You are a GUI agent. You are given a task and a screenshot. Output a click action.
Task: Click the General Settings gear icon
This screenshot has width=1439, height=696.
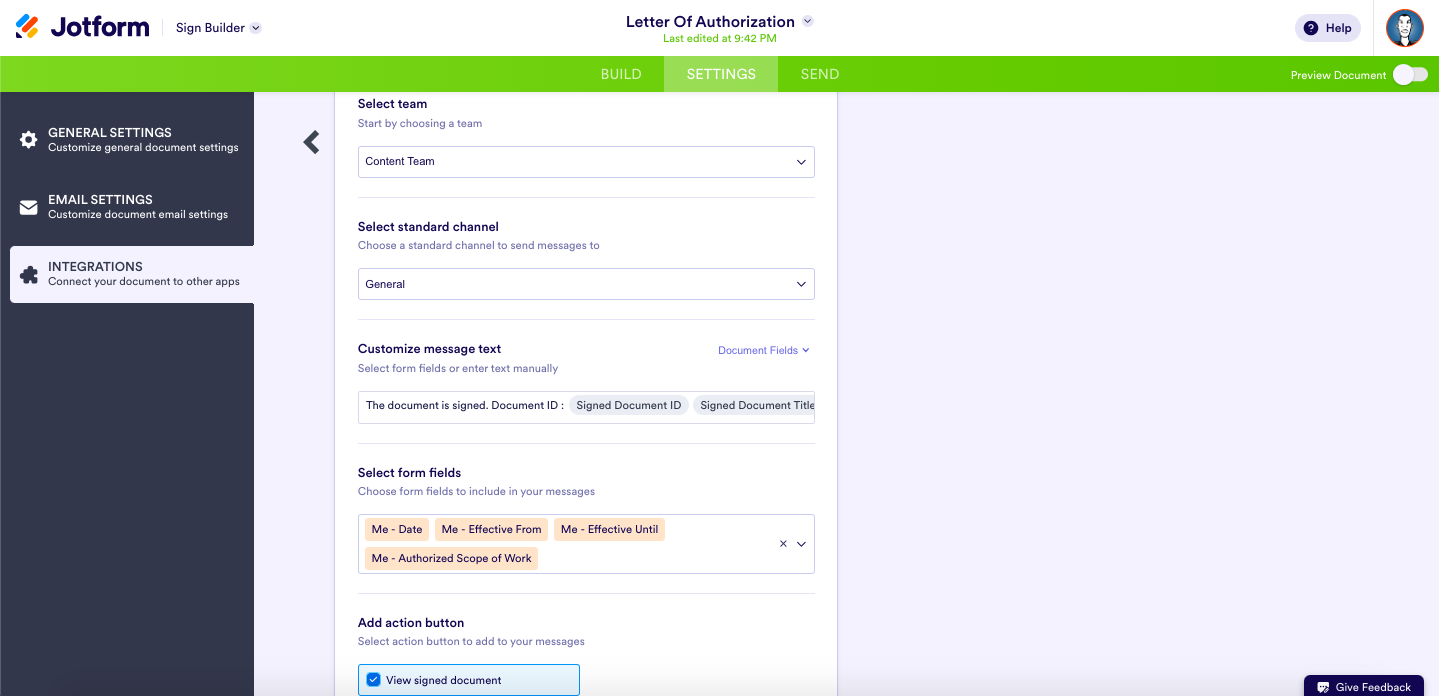[29, 140]
